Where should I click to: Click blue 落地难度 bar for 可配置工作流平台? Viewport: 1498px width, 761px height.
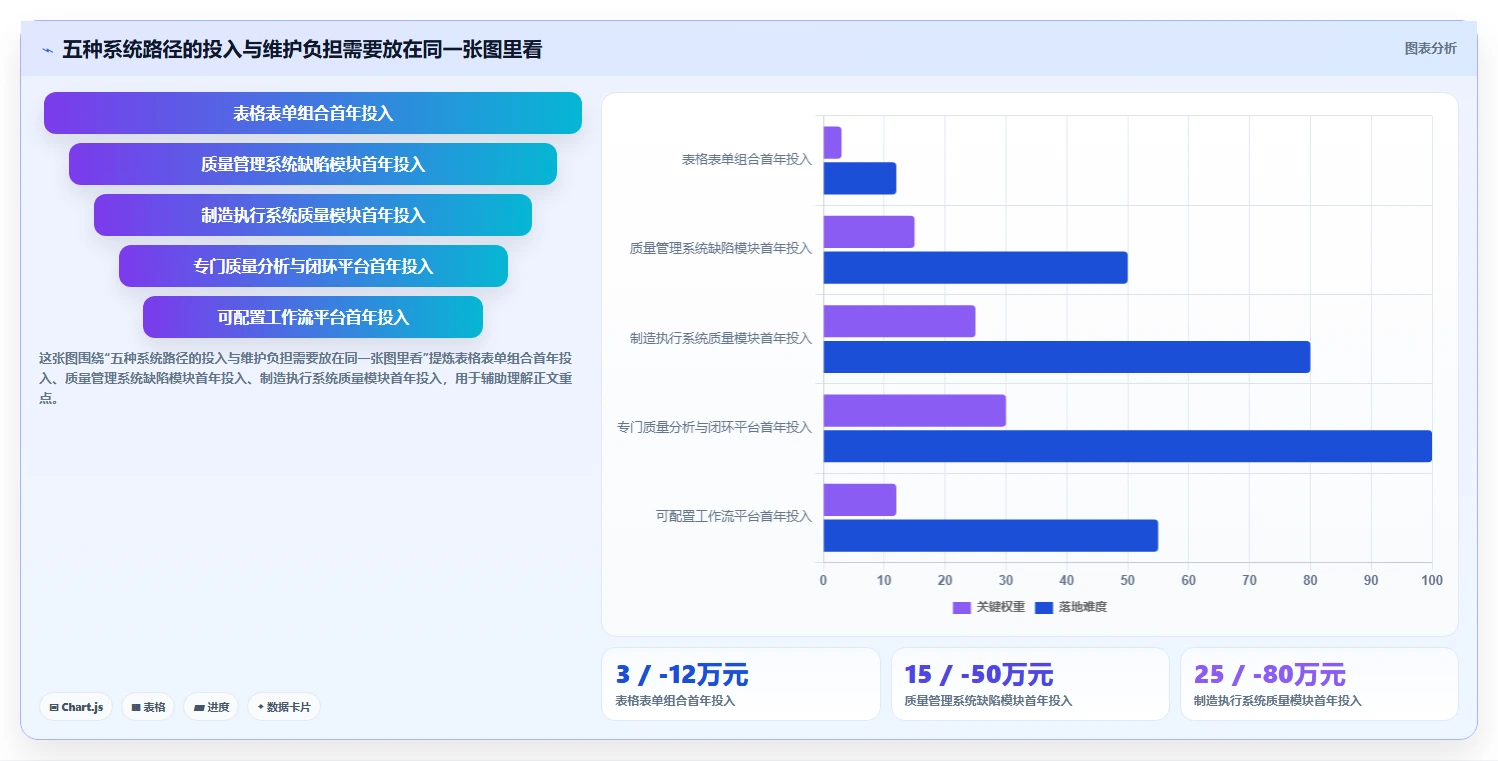pyautogui.click(x=991, y=535)
